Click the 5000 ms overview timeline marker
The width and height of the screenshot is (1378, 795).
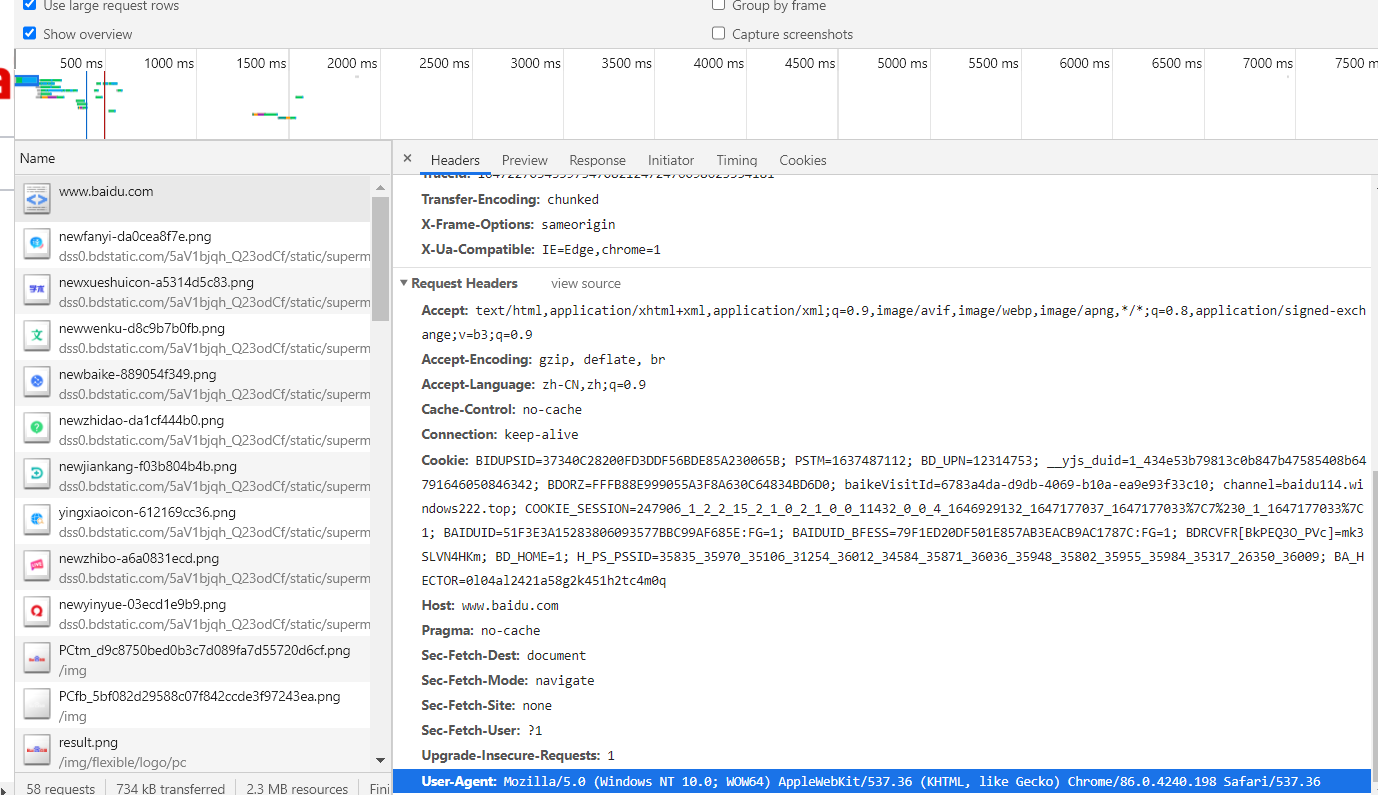pyautogui.click(x=903, y=63)
